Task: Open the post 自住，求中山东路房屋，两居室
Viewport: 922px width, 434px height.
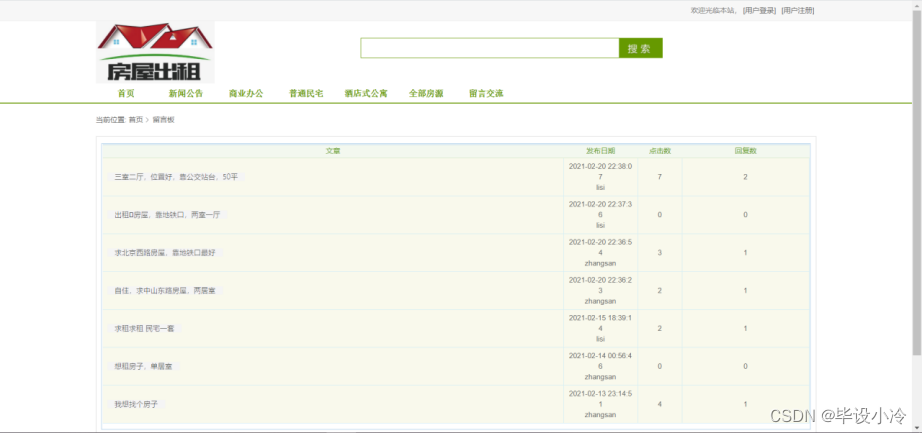Action: pyautogui.click(x=165, y=291)
